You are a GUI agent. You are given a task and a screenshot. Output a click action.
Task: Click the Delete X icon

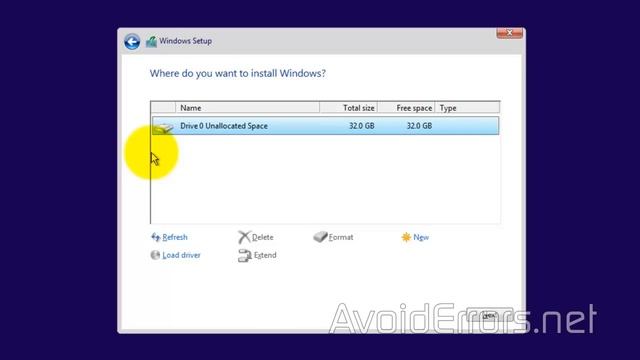[x=244, y=237]
